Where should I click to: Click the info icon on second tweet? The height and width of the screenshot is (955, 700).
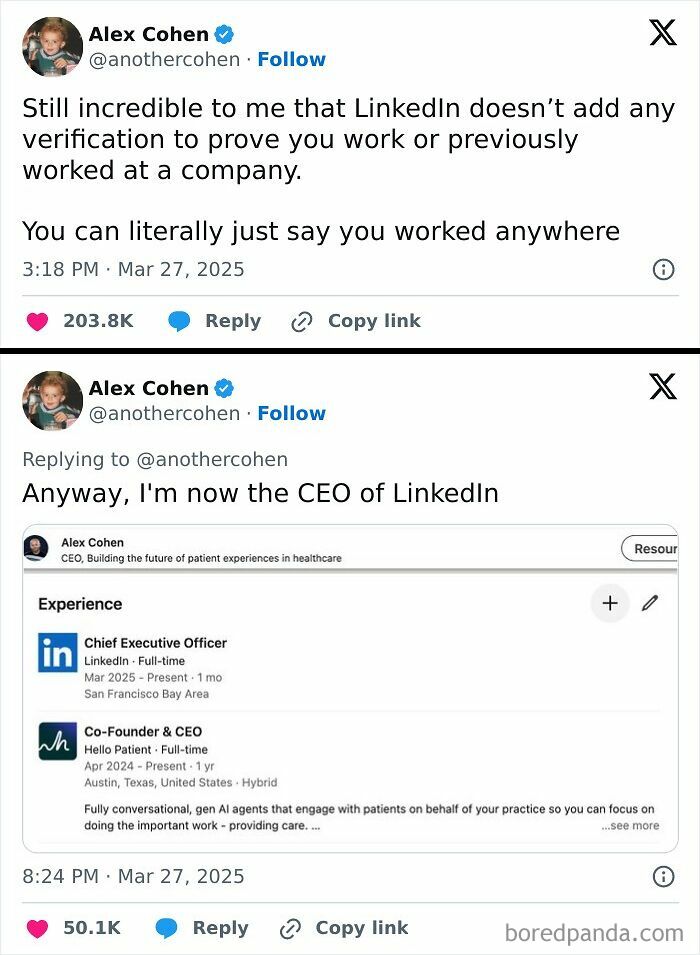pos(662,876)
